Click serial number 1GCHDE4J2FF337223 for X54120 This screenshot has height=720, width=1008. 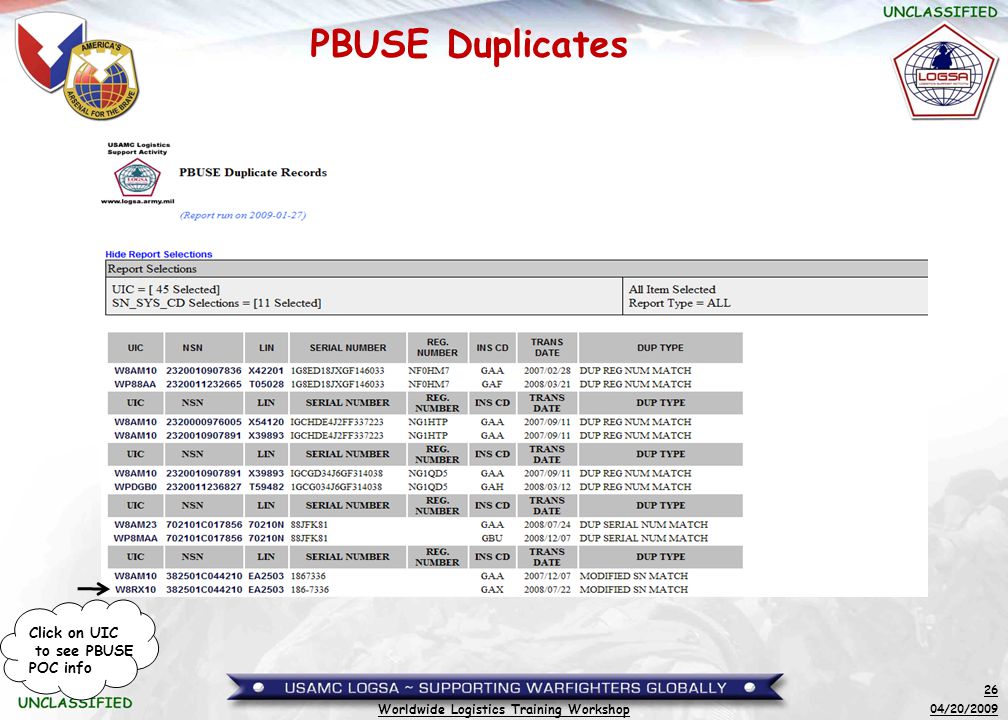point(337,422)
